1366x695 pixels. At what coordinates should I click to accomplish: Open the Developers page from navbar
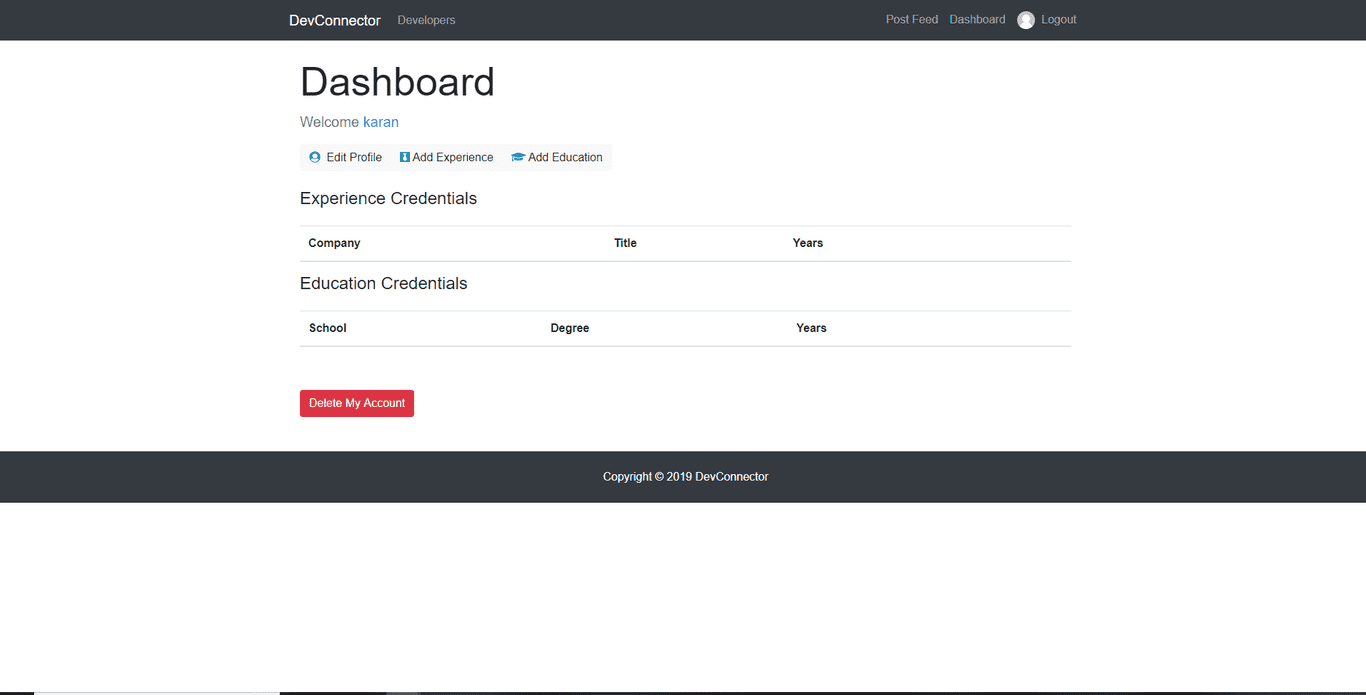pyautogui.click(x=426, y=20)
